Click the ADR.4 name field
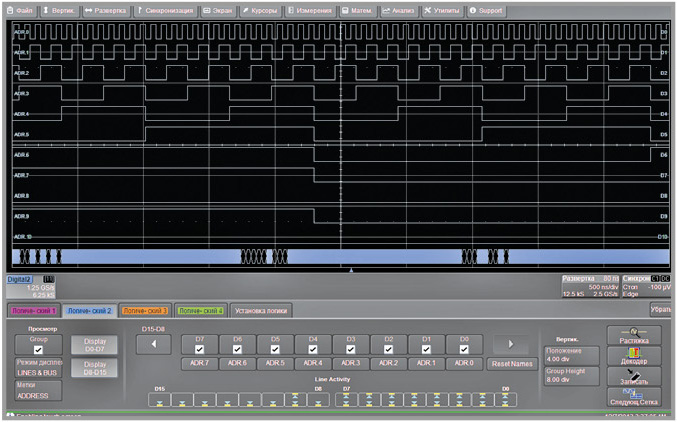 coord(313,363)
